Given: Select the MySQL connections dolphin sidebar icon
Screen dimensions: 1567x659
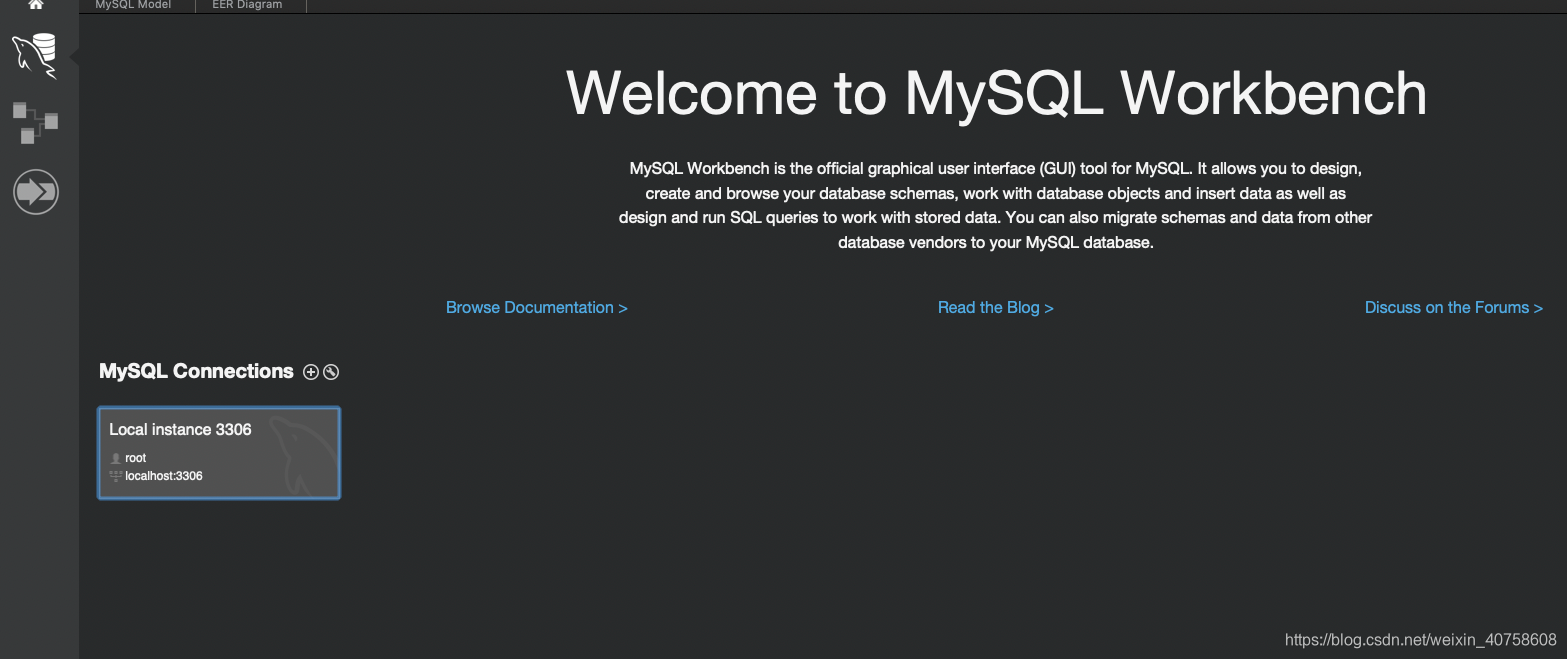Looking at the screenshot, I should click(35, 55).
